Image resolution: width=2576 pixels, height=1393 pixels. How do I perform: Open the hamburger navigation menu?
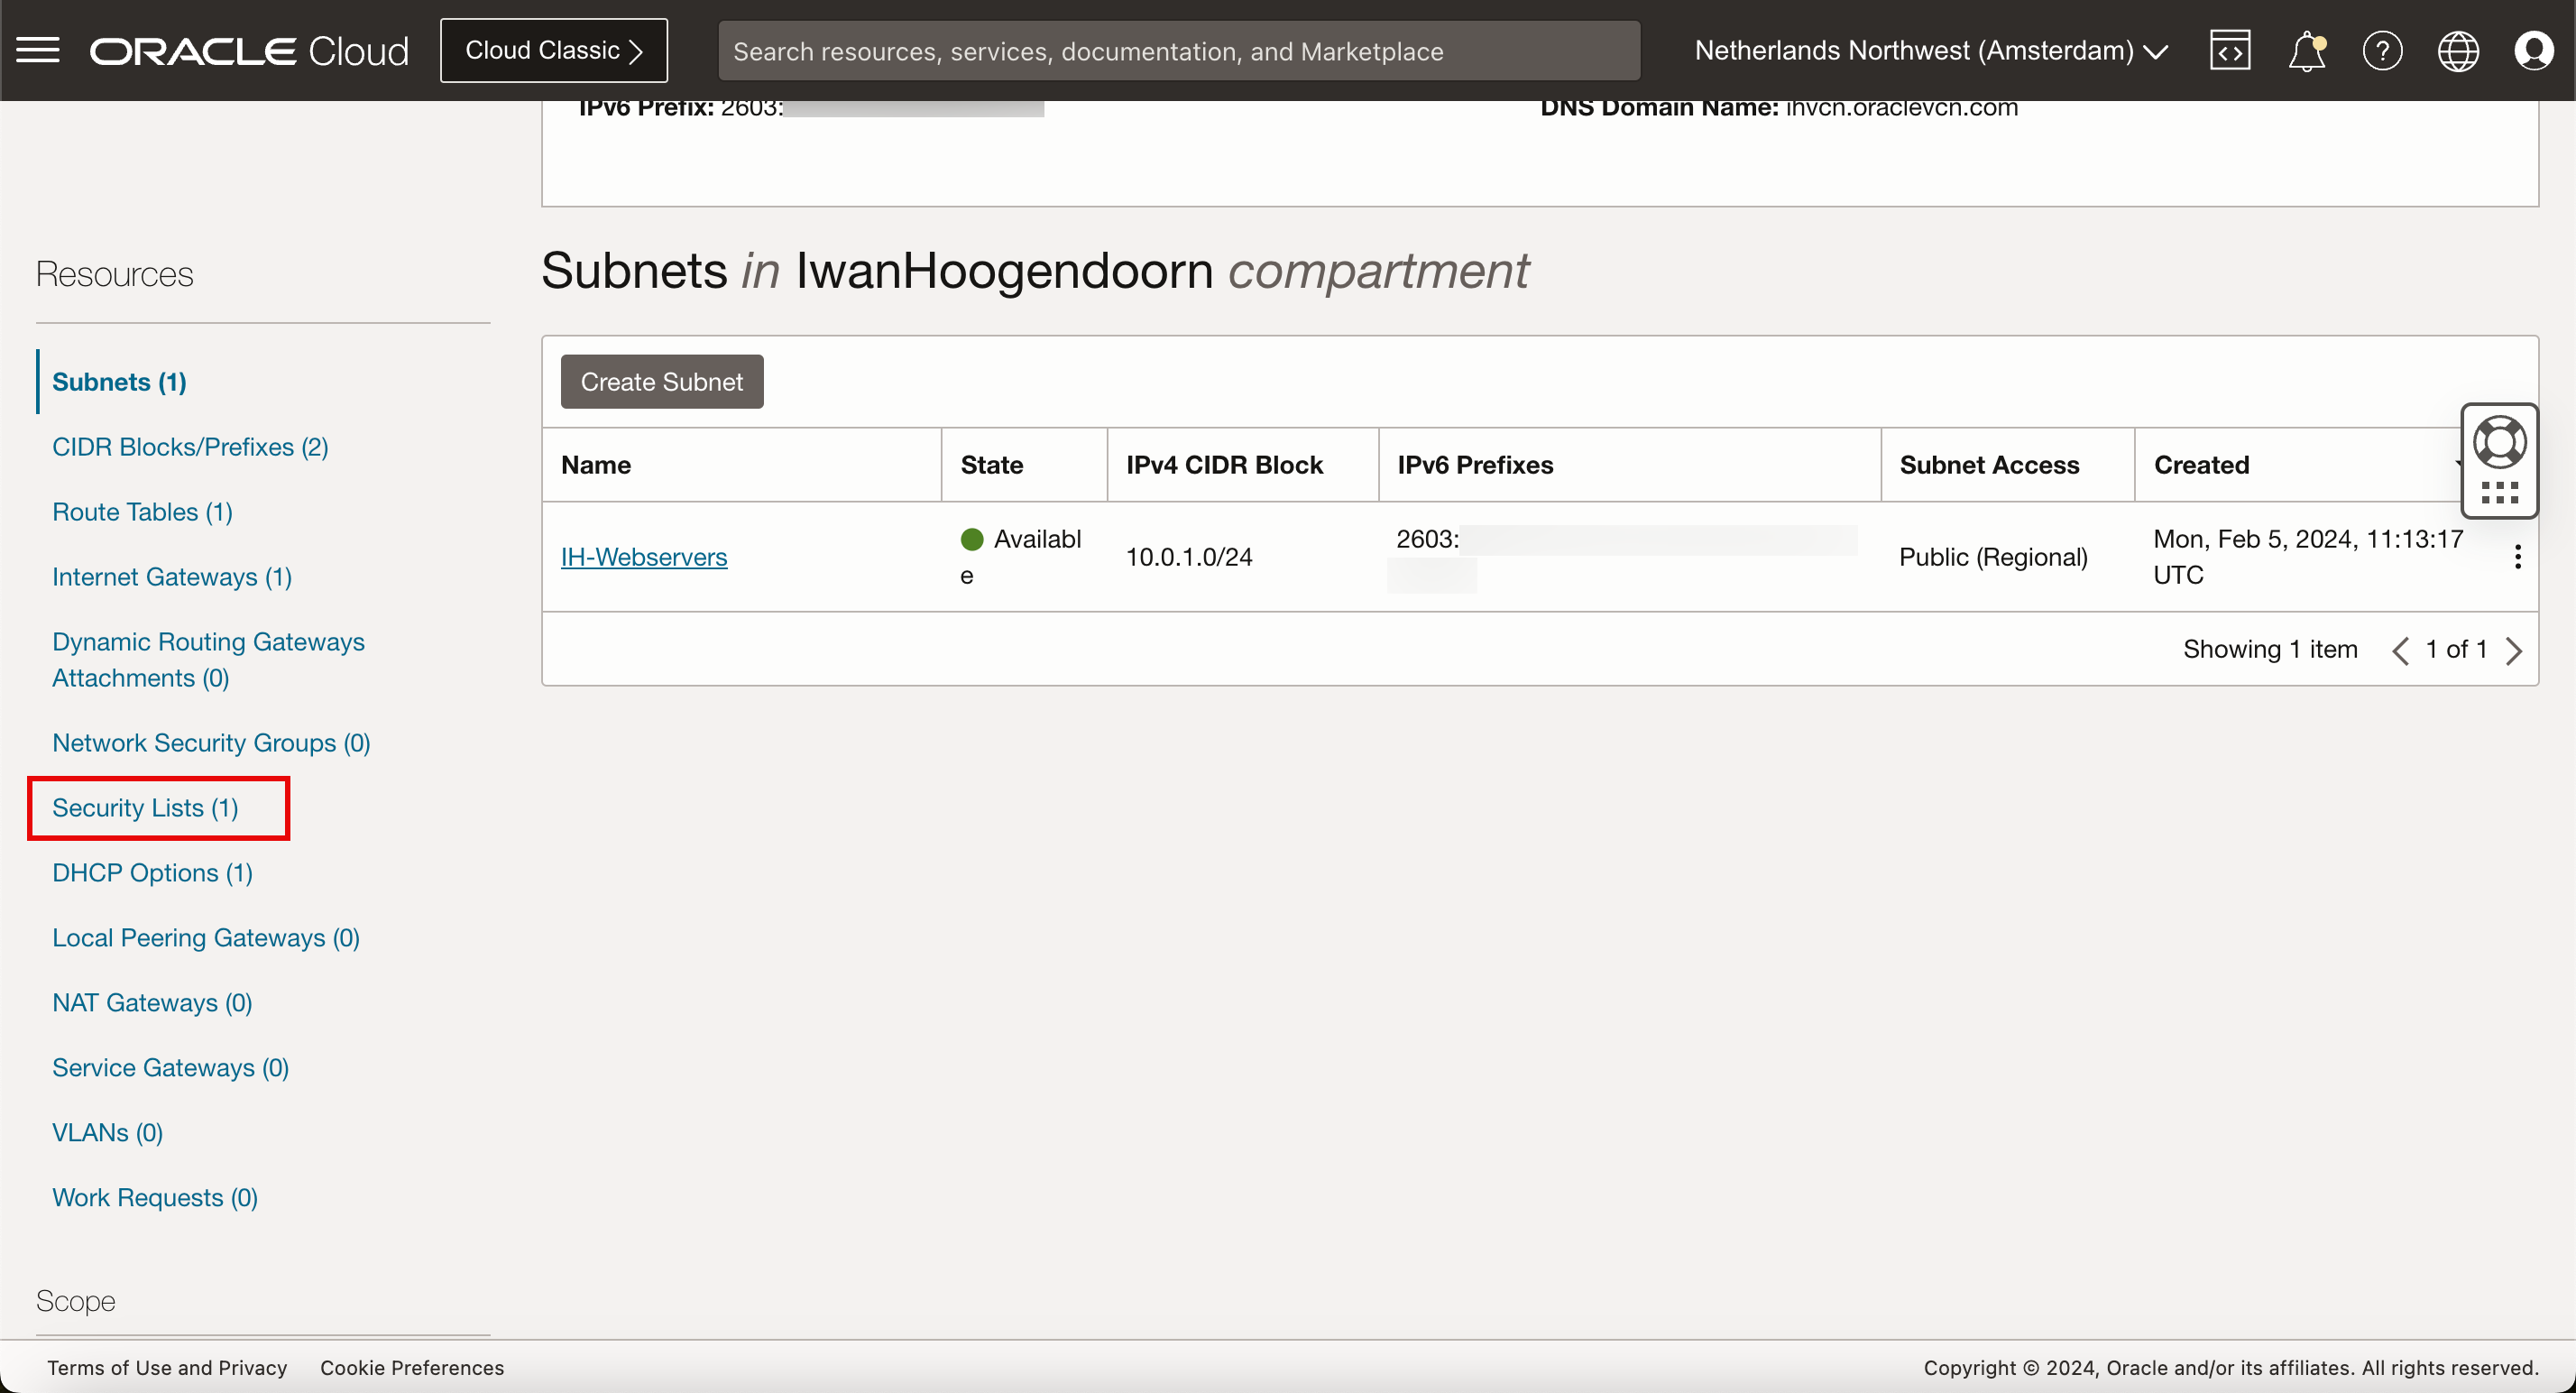[x=38, y=50]
